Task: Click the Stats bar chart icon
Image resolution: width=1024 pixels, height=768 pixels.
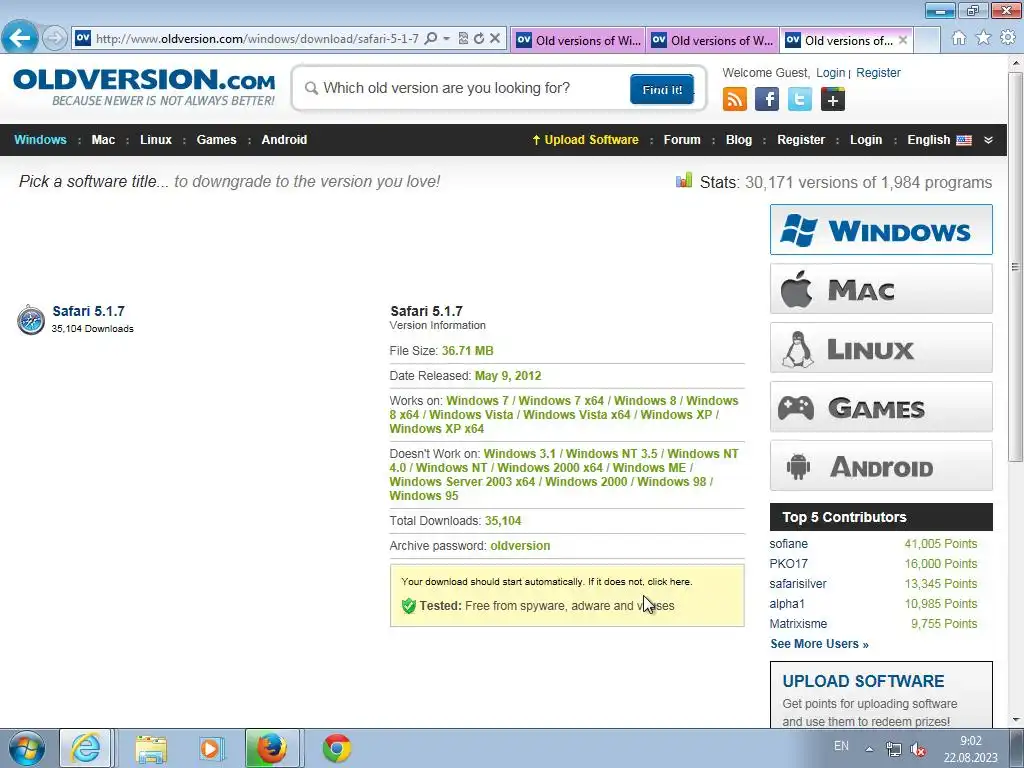Action: [684, 180]
